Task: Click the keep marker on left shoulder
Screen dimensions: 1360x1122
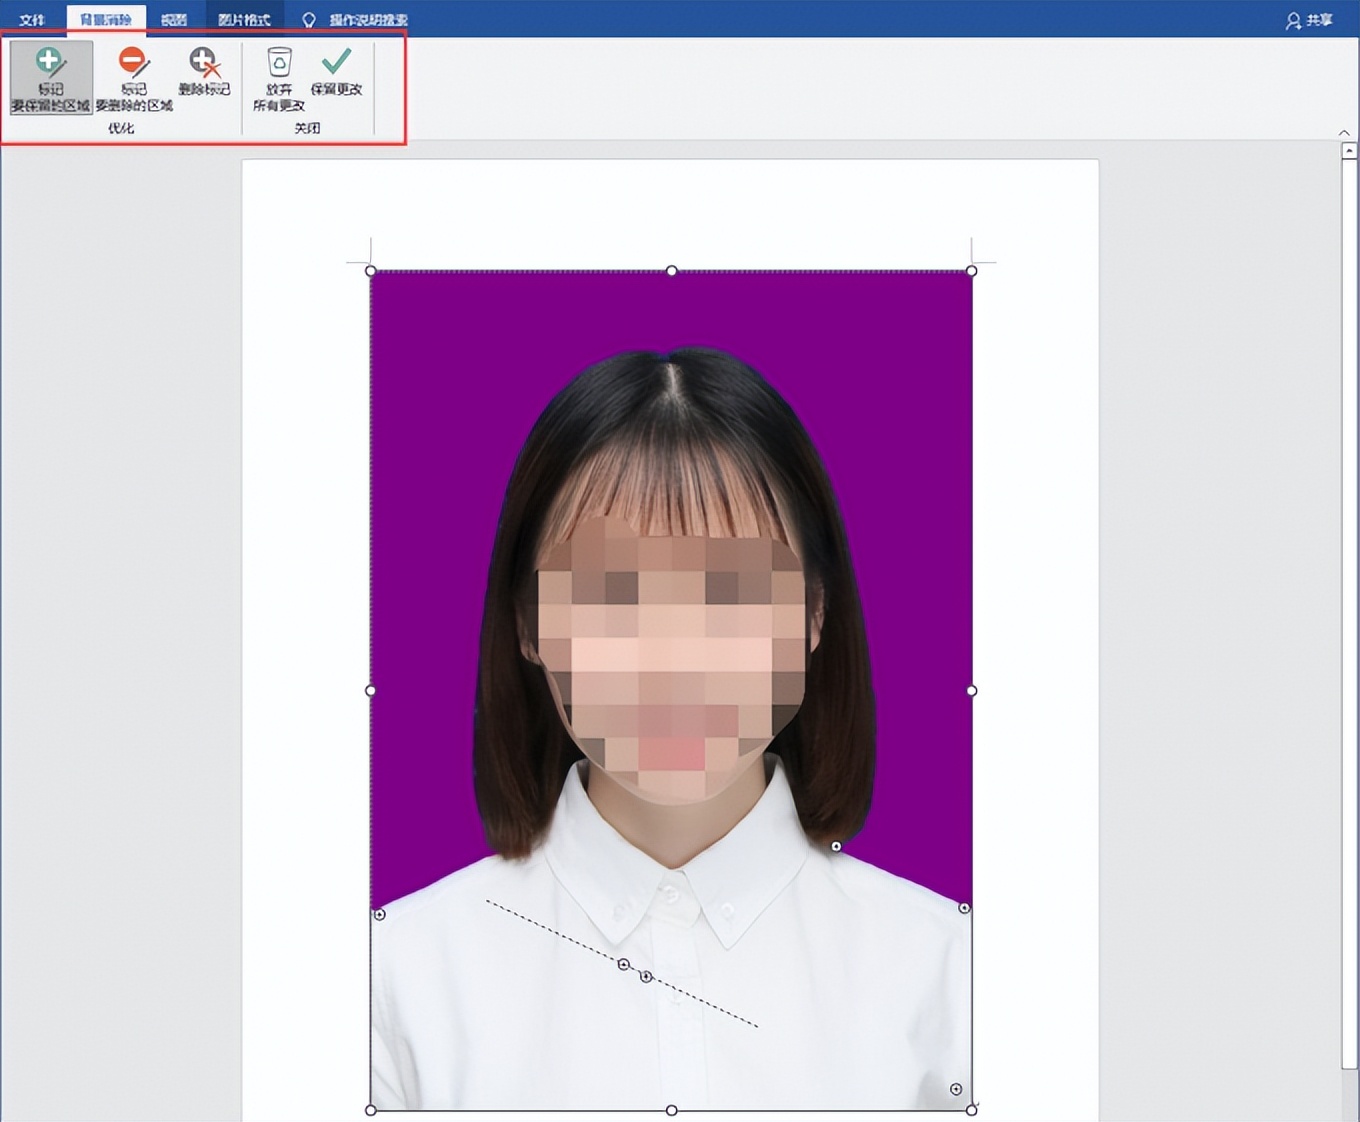Action: 379,914
